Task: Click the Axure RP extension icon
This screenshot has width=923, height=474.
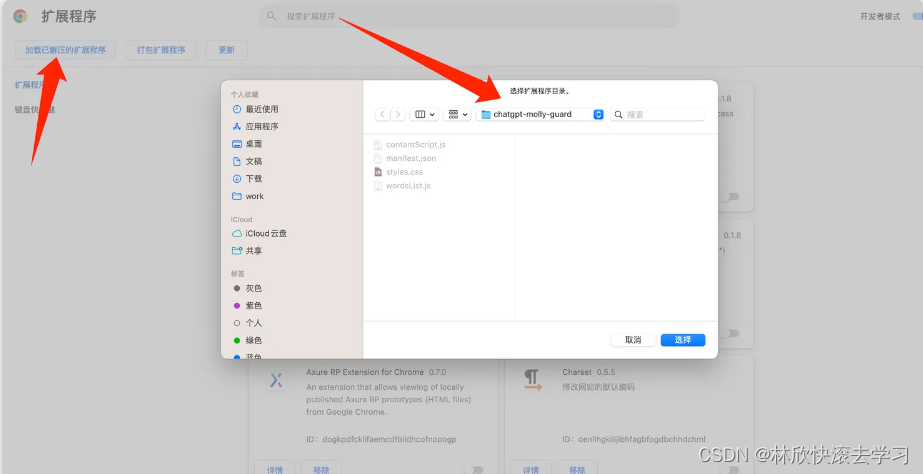Action: 277,380
